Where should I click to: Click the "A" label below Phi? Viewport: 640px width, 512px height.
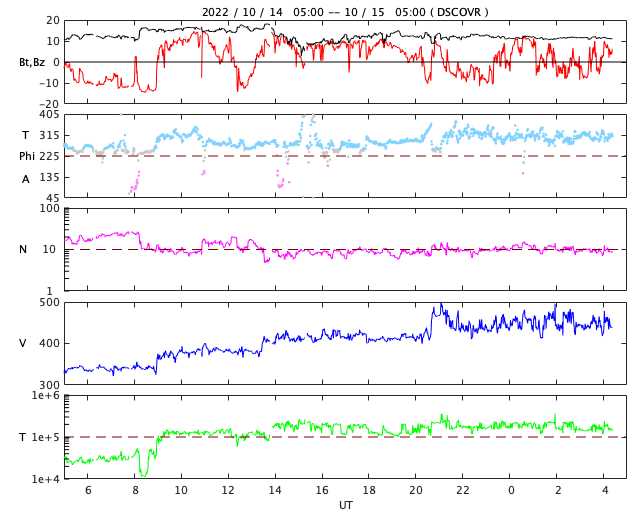[26, 179]
